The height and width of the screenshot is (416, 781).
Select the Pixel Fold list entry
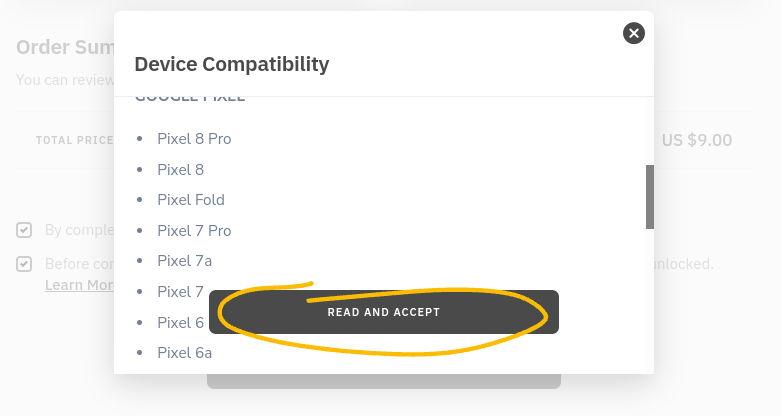pyautogui.click(x=191, y=200)
